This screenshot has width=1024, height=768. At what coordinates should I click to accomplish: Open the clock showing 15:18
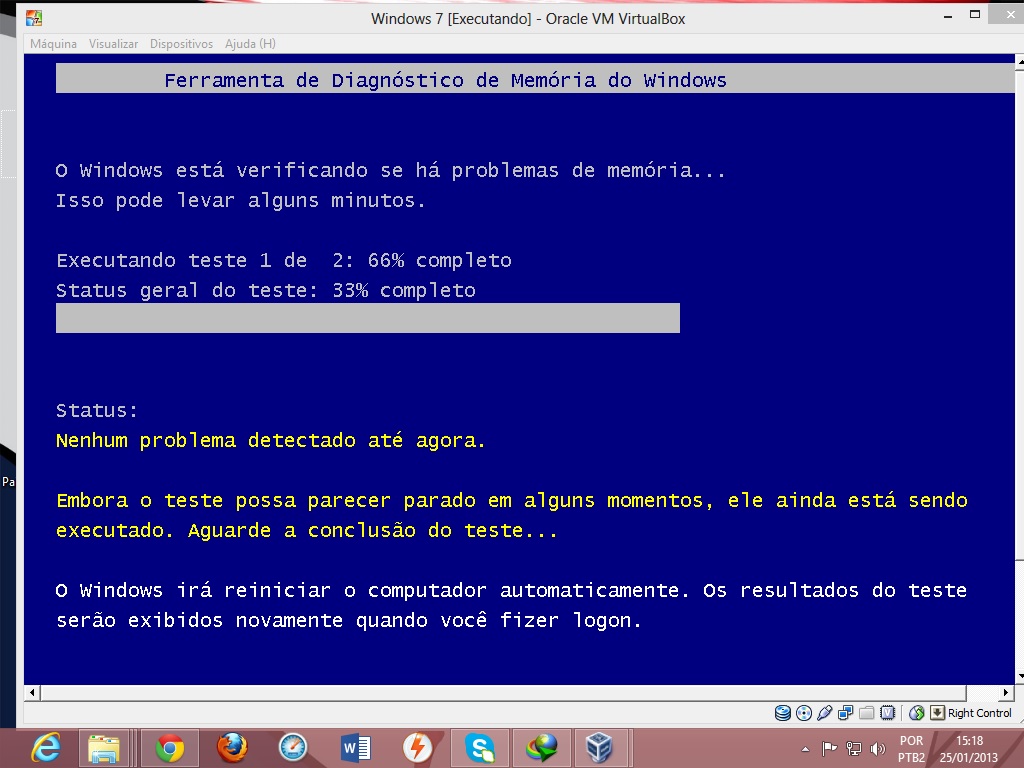click(969, 749)
